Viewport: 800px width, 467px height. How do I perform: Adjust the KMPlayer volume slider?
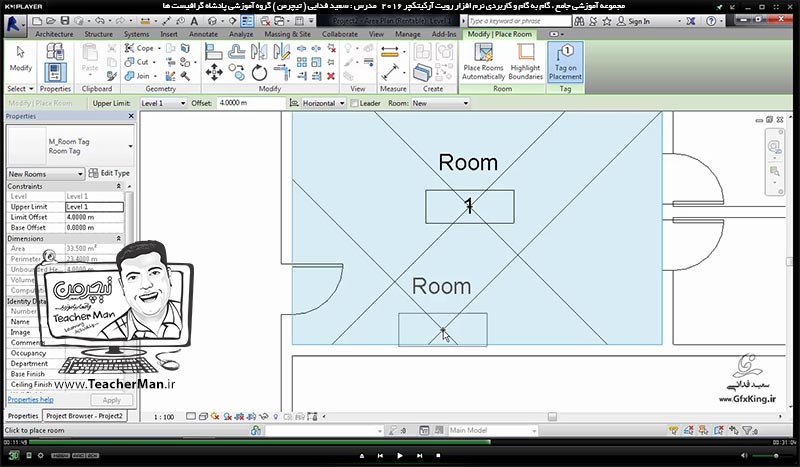767,455
